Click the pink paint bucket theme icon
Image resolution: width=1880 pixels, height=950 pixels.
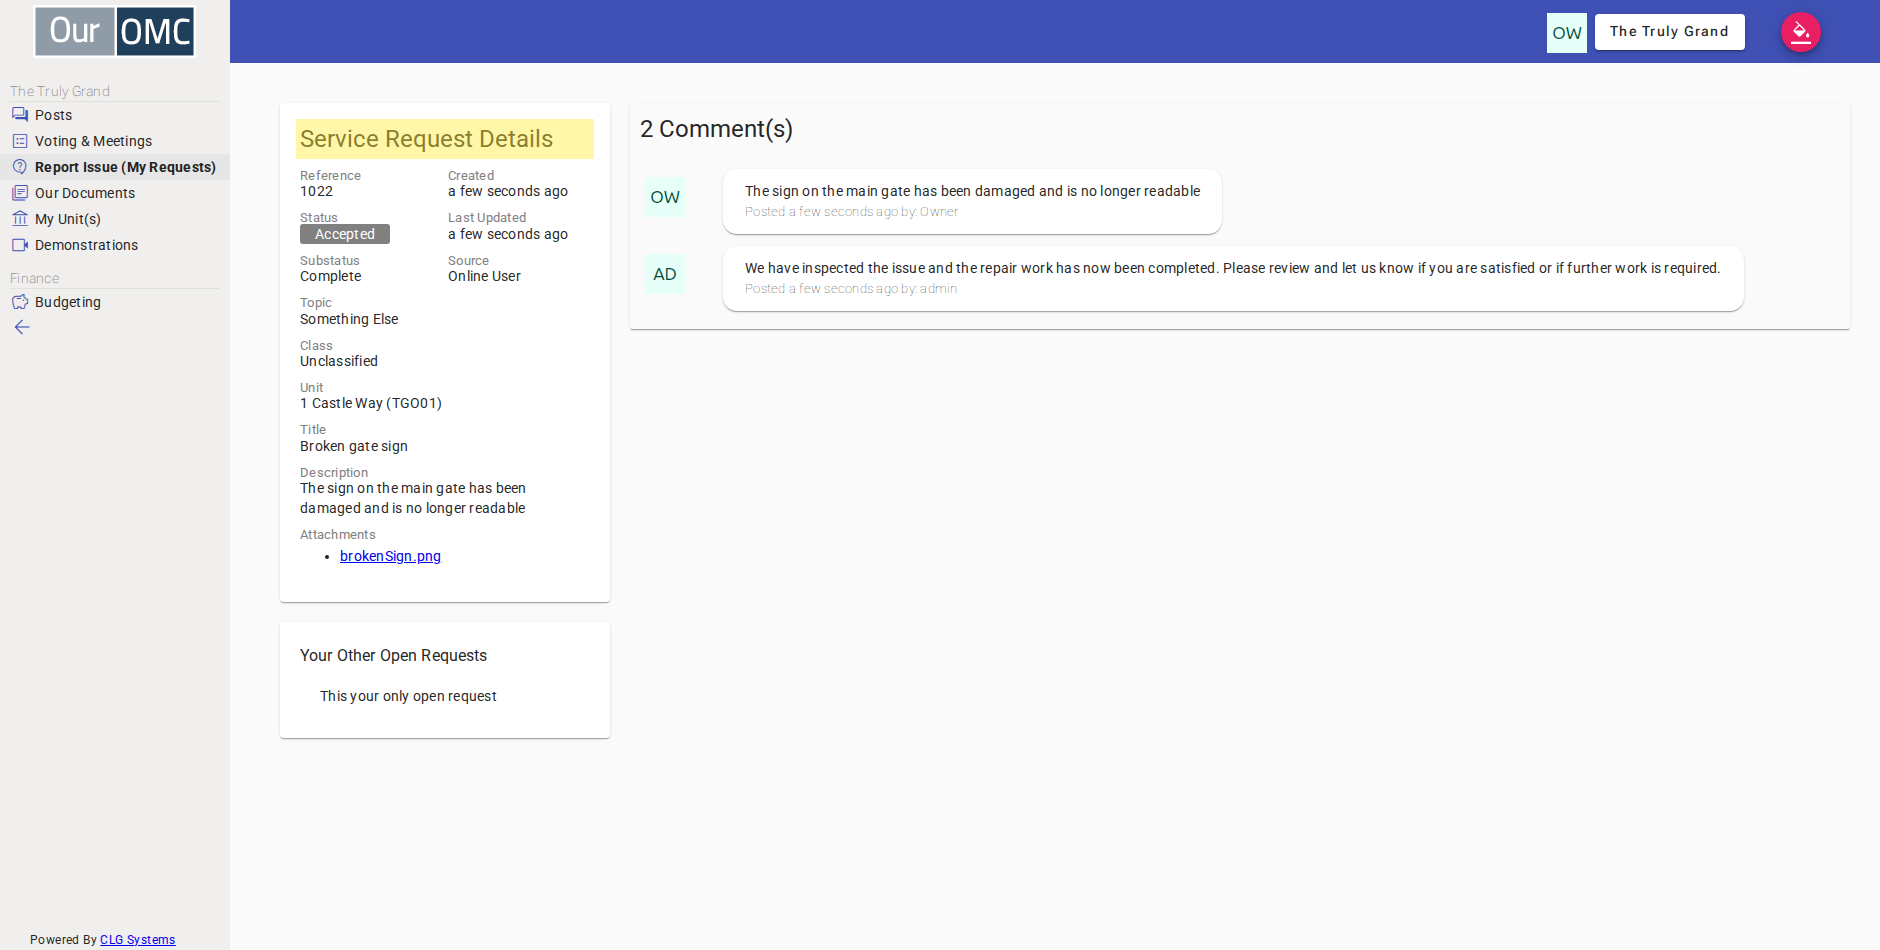coord(1801,32)
